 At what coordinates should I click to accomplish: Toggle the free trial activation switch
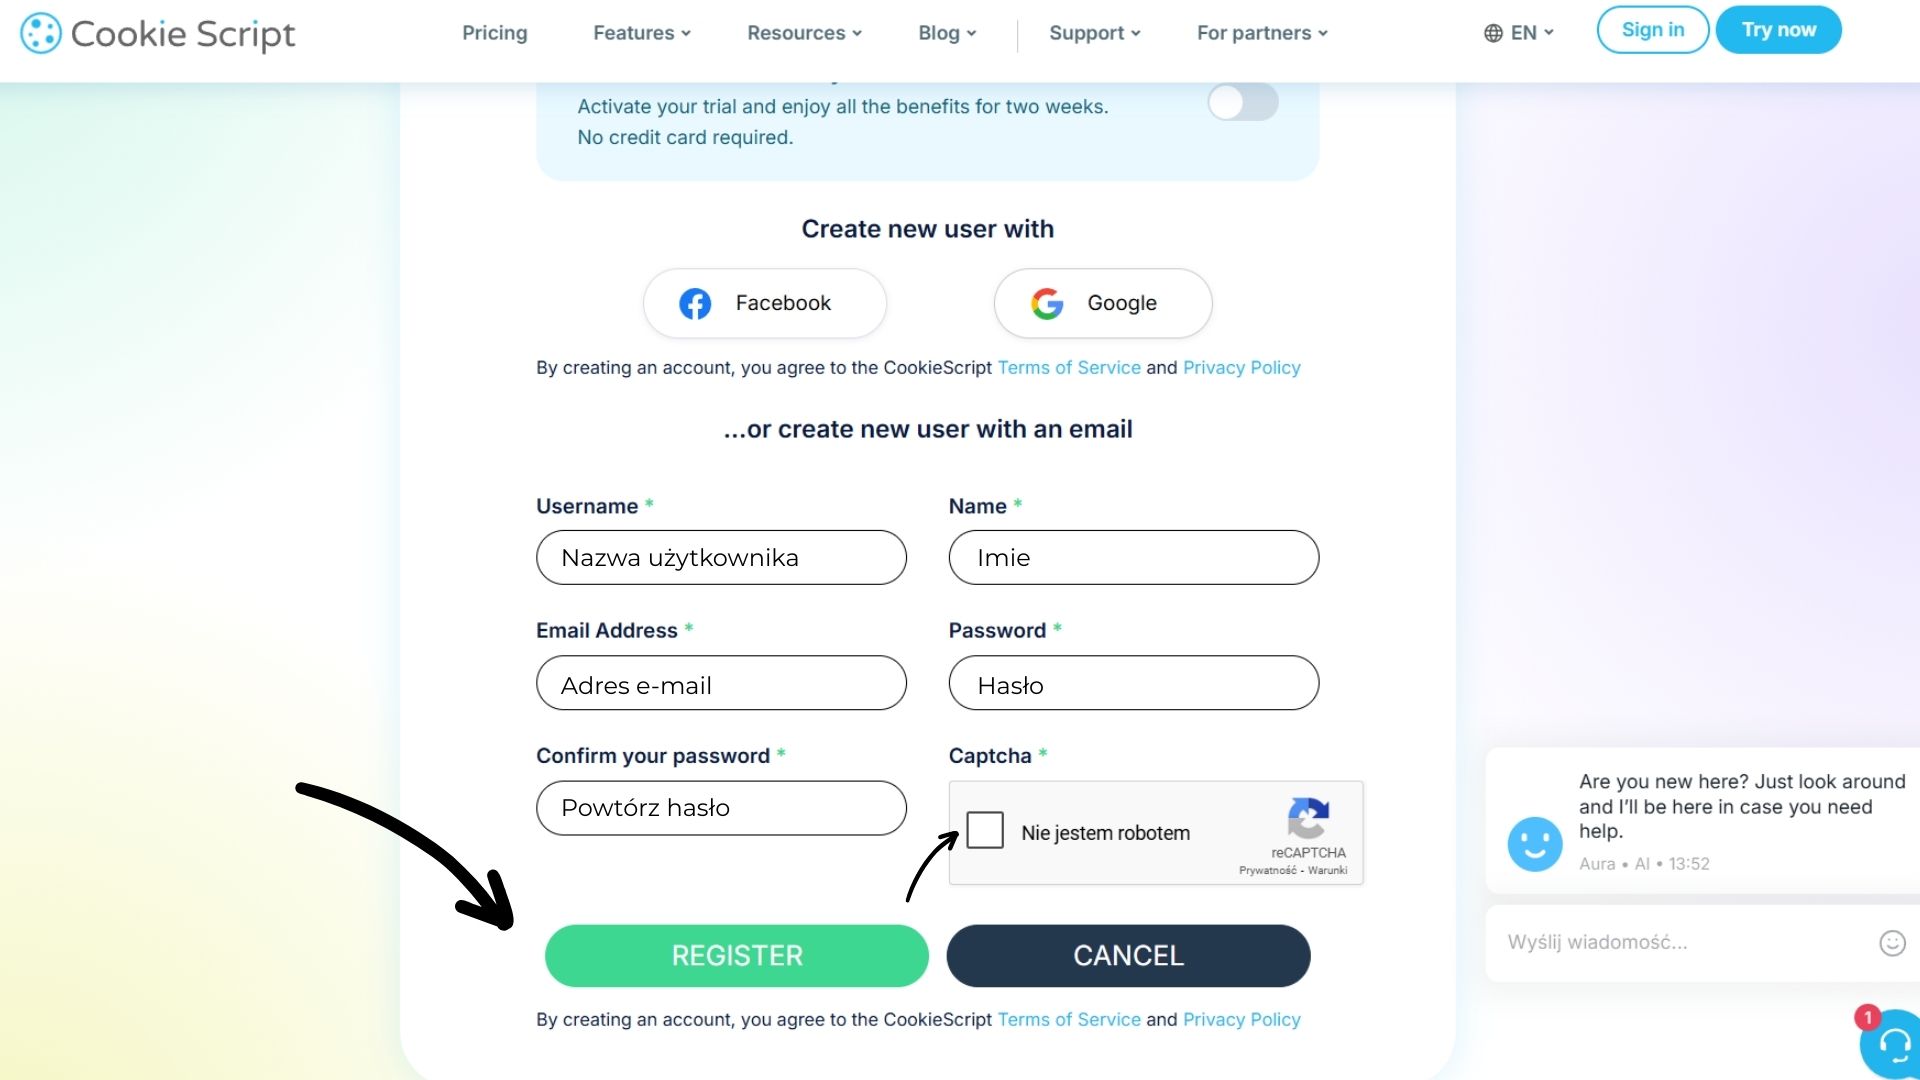point(1242,102)
